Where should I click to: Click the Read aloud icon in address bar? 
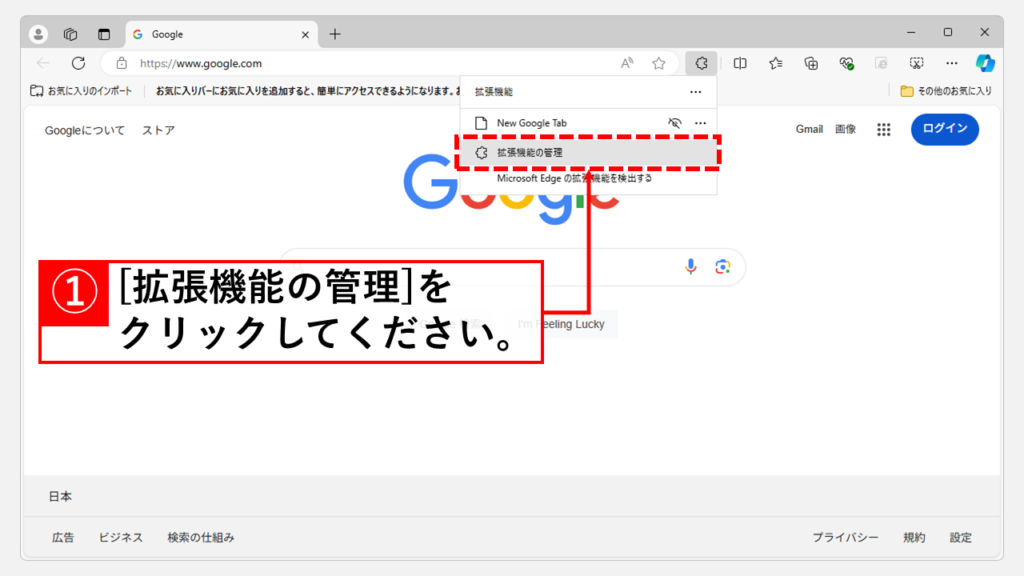627,63
